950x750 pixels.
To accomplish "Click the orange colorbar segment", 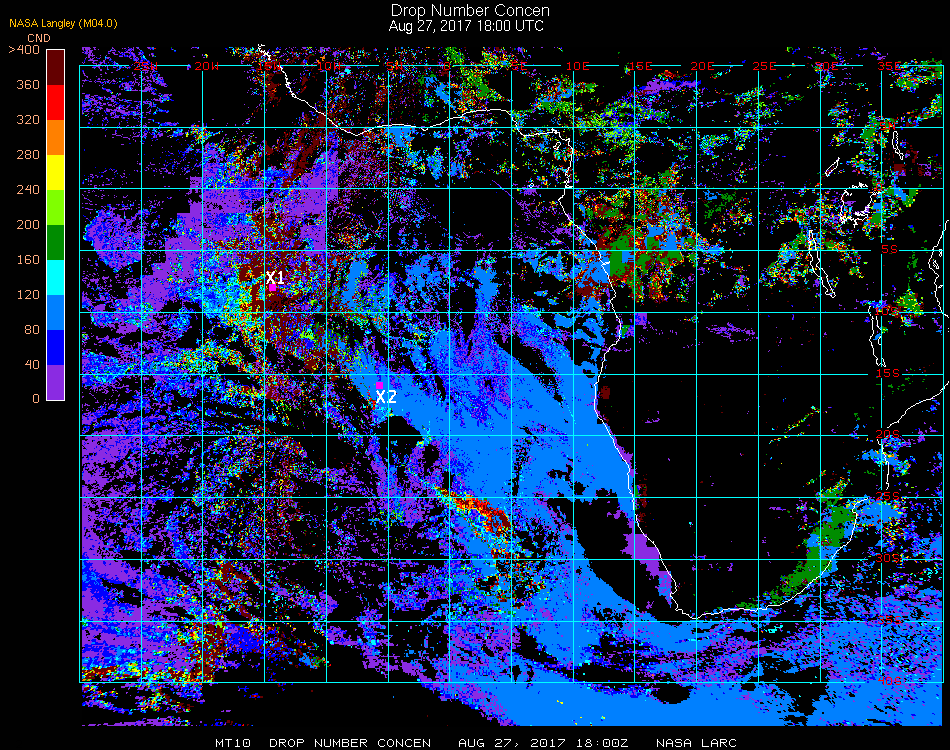I will point(55,138).
